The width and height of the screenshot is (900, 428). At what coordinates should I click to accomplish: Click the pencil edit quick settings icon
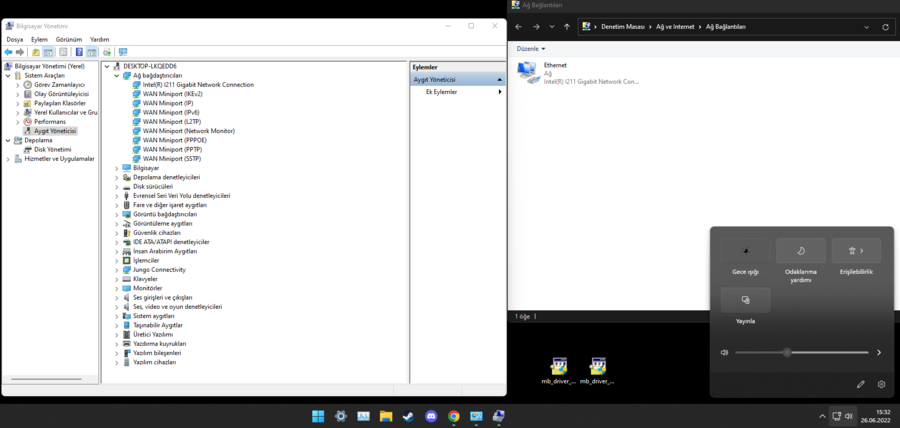860,384
